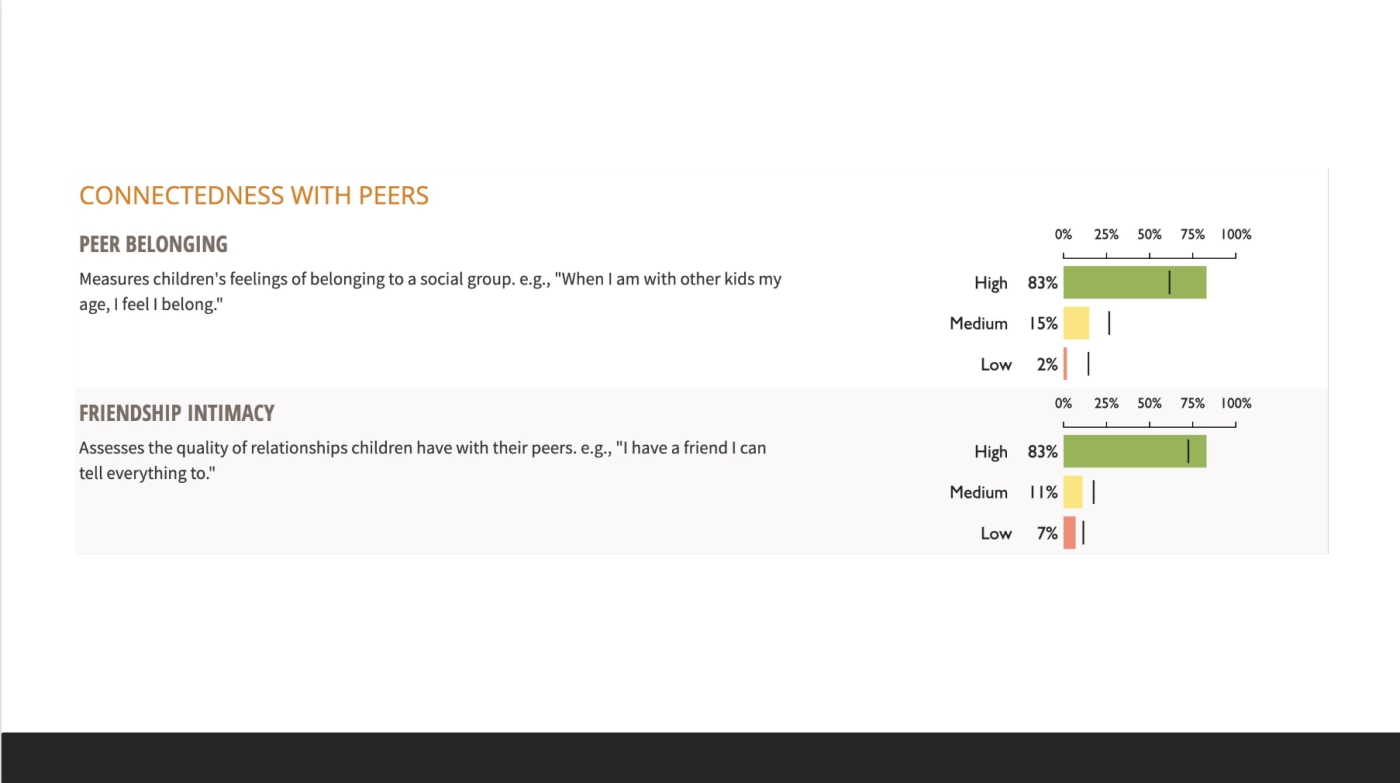Click the High label in Friendship Intimacy chart
1400x783 pixels.
tap(990, 452)
